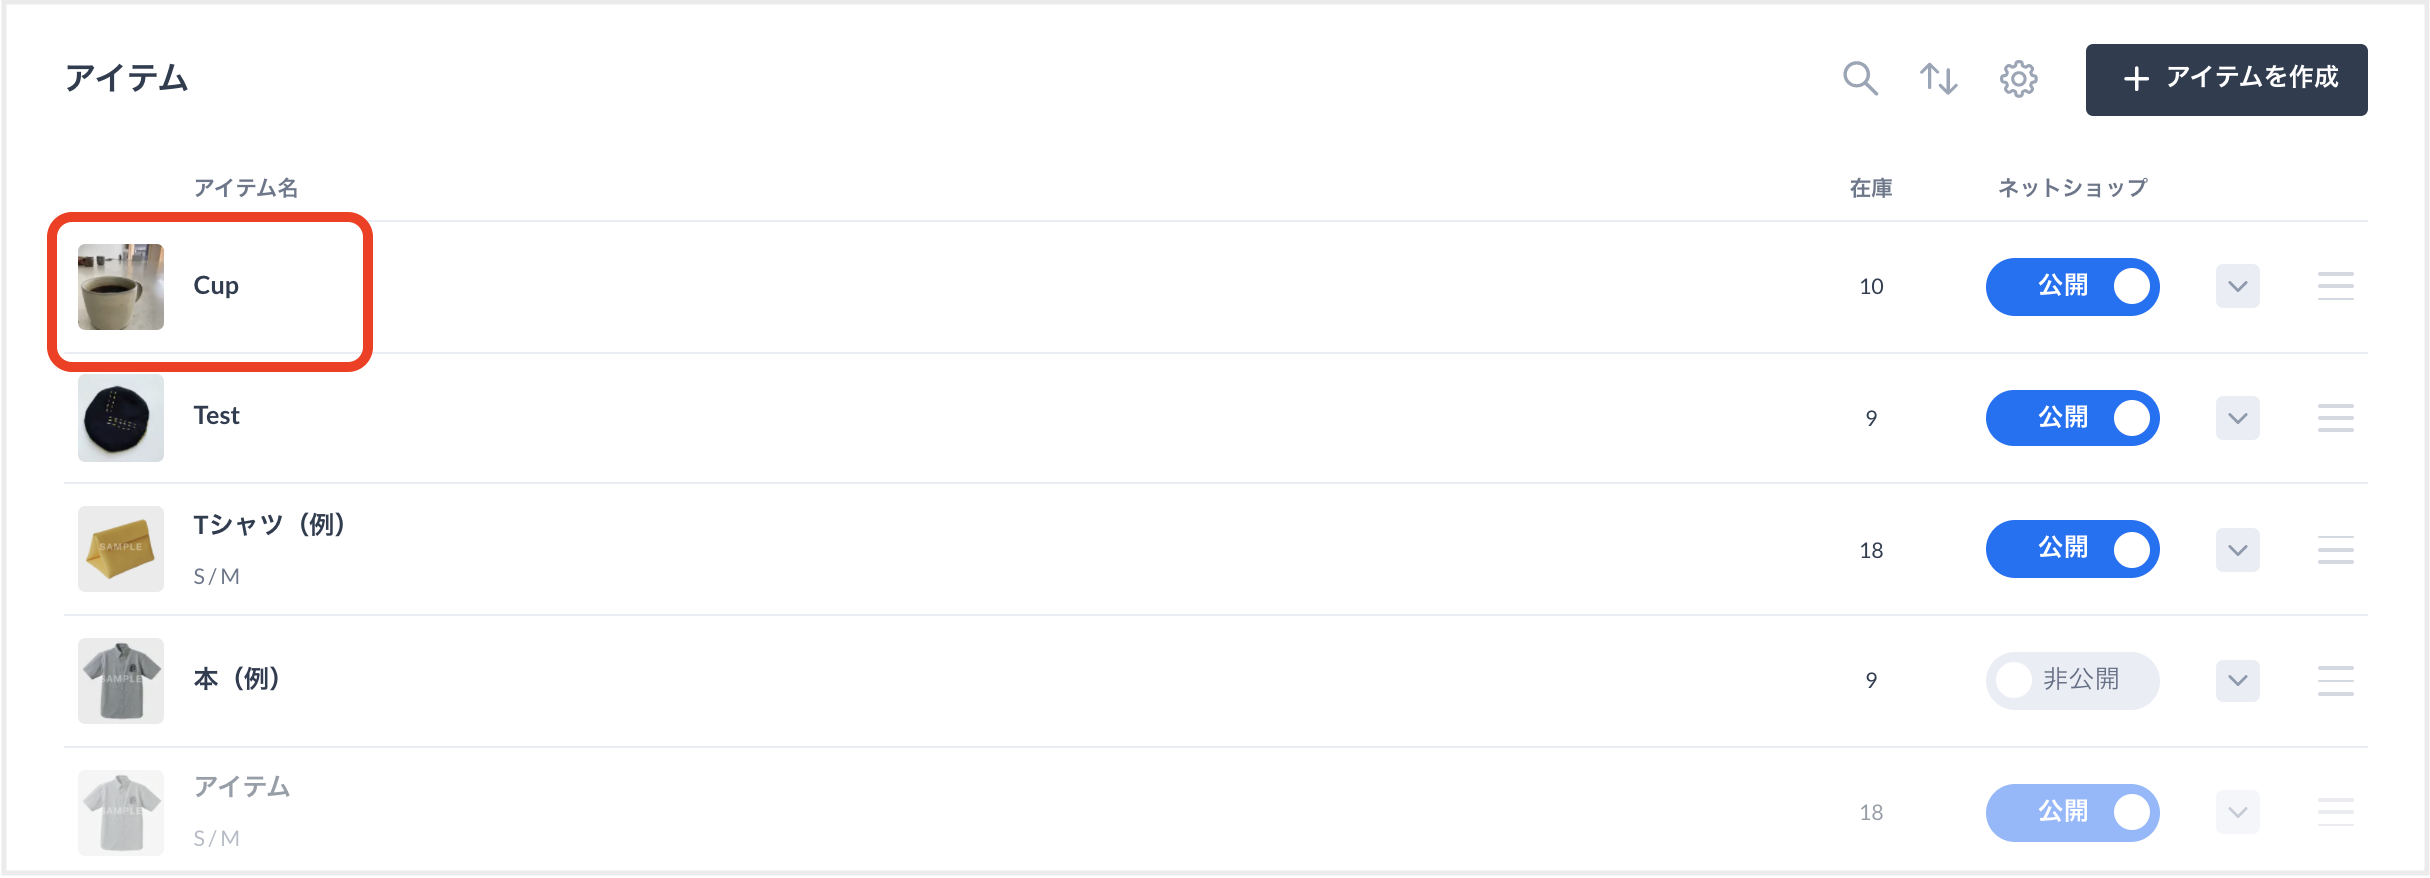Grab the reorder handle for Cup row
2430x878 pixels.
(2335, 286)
